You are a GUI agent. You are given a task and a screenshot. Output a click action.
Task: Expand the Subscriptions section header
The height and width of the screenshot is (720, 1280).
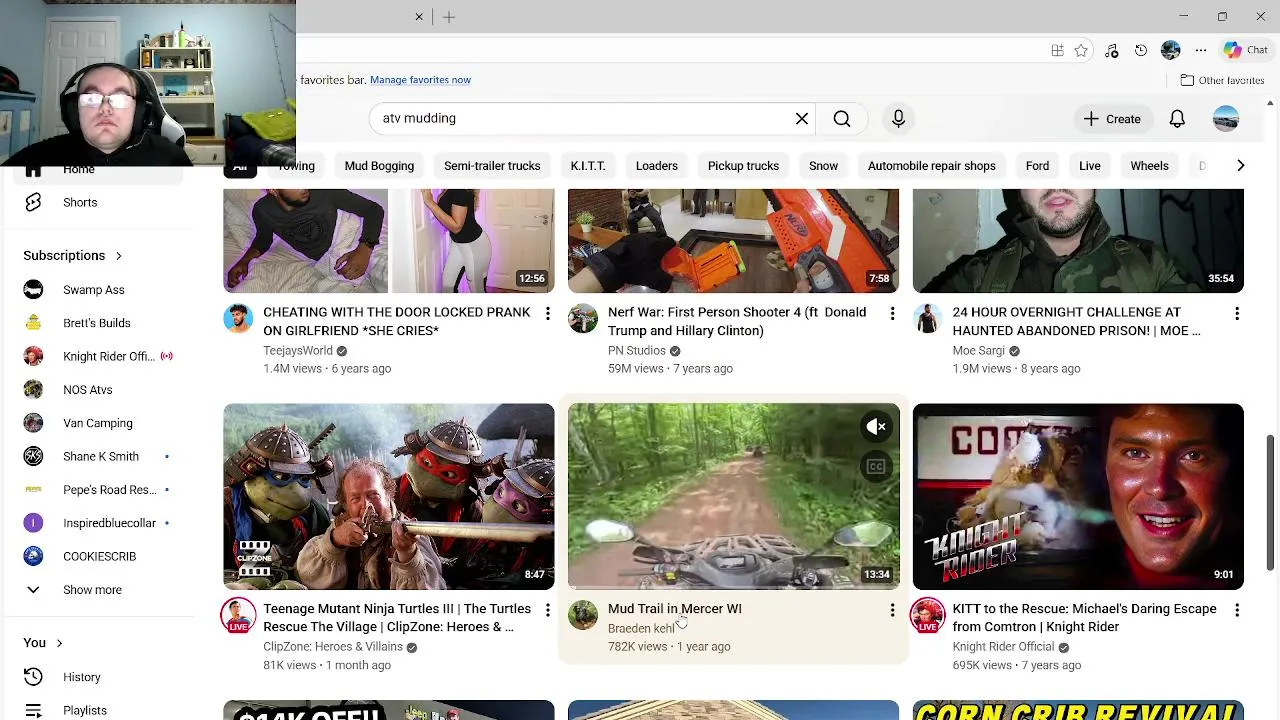click(x=72, y=256)
